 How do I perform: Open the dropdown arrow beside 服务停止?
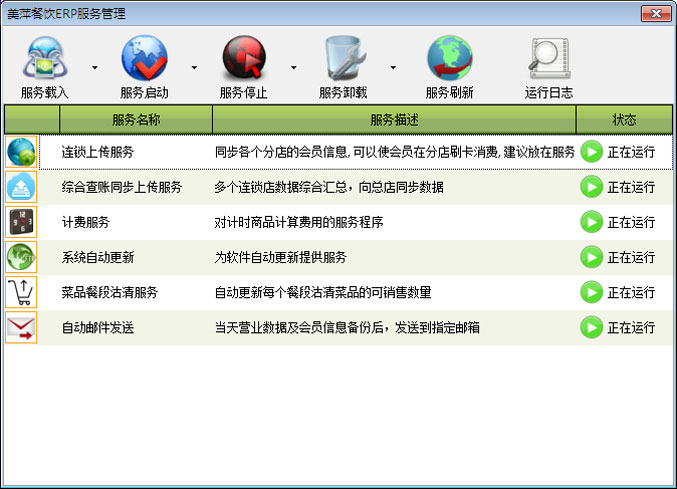point(294,68)
